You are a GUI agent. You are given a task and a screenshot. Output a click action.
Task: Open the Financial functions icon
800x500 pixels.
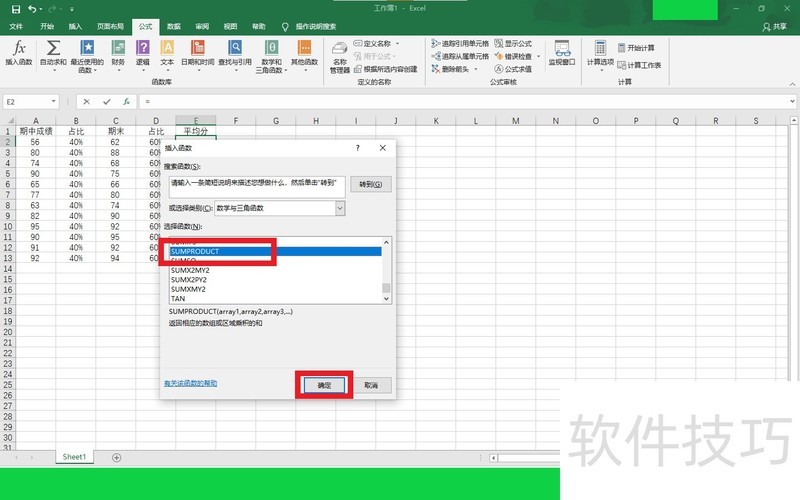tap(118, 48)
